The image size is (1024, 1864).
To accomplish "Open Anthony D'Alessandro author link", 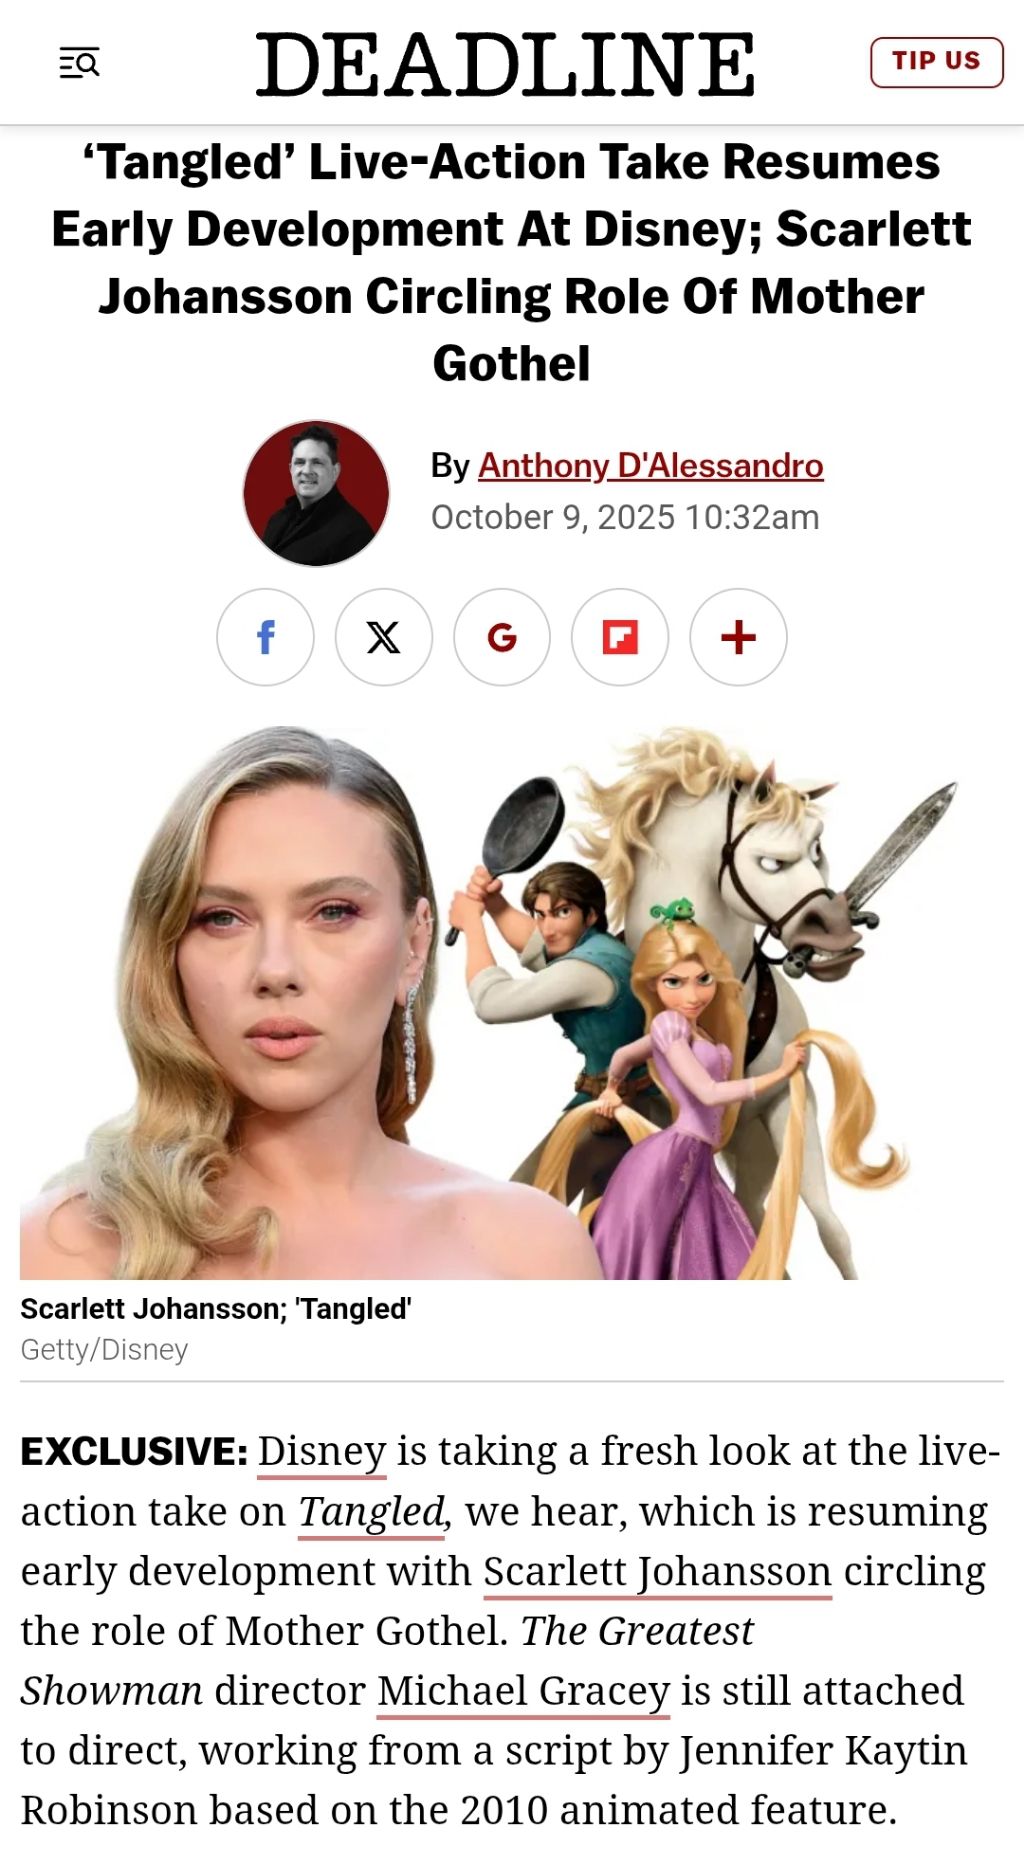I will [651, 466].
